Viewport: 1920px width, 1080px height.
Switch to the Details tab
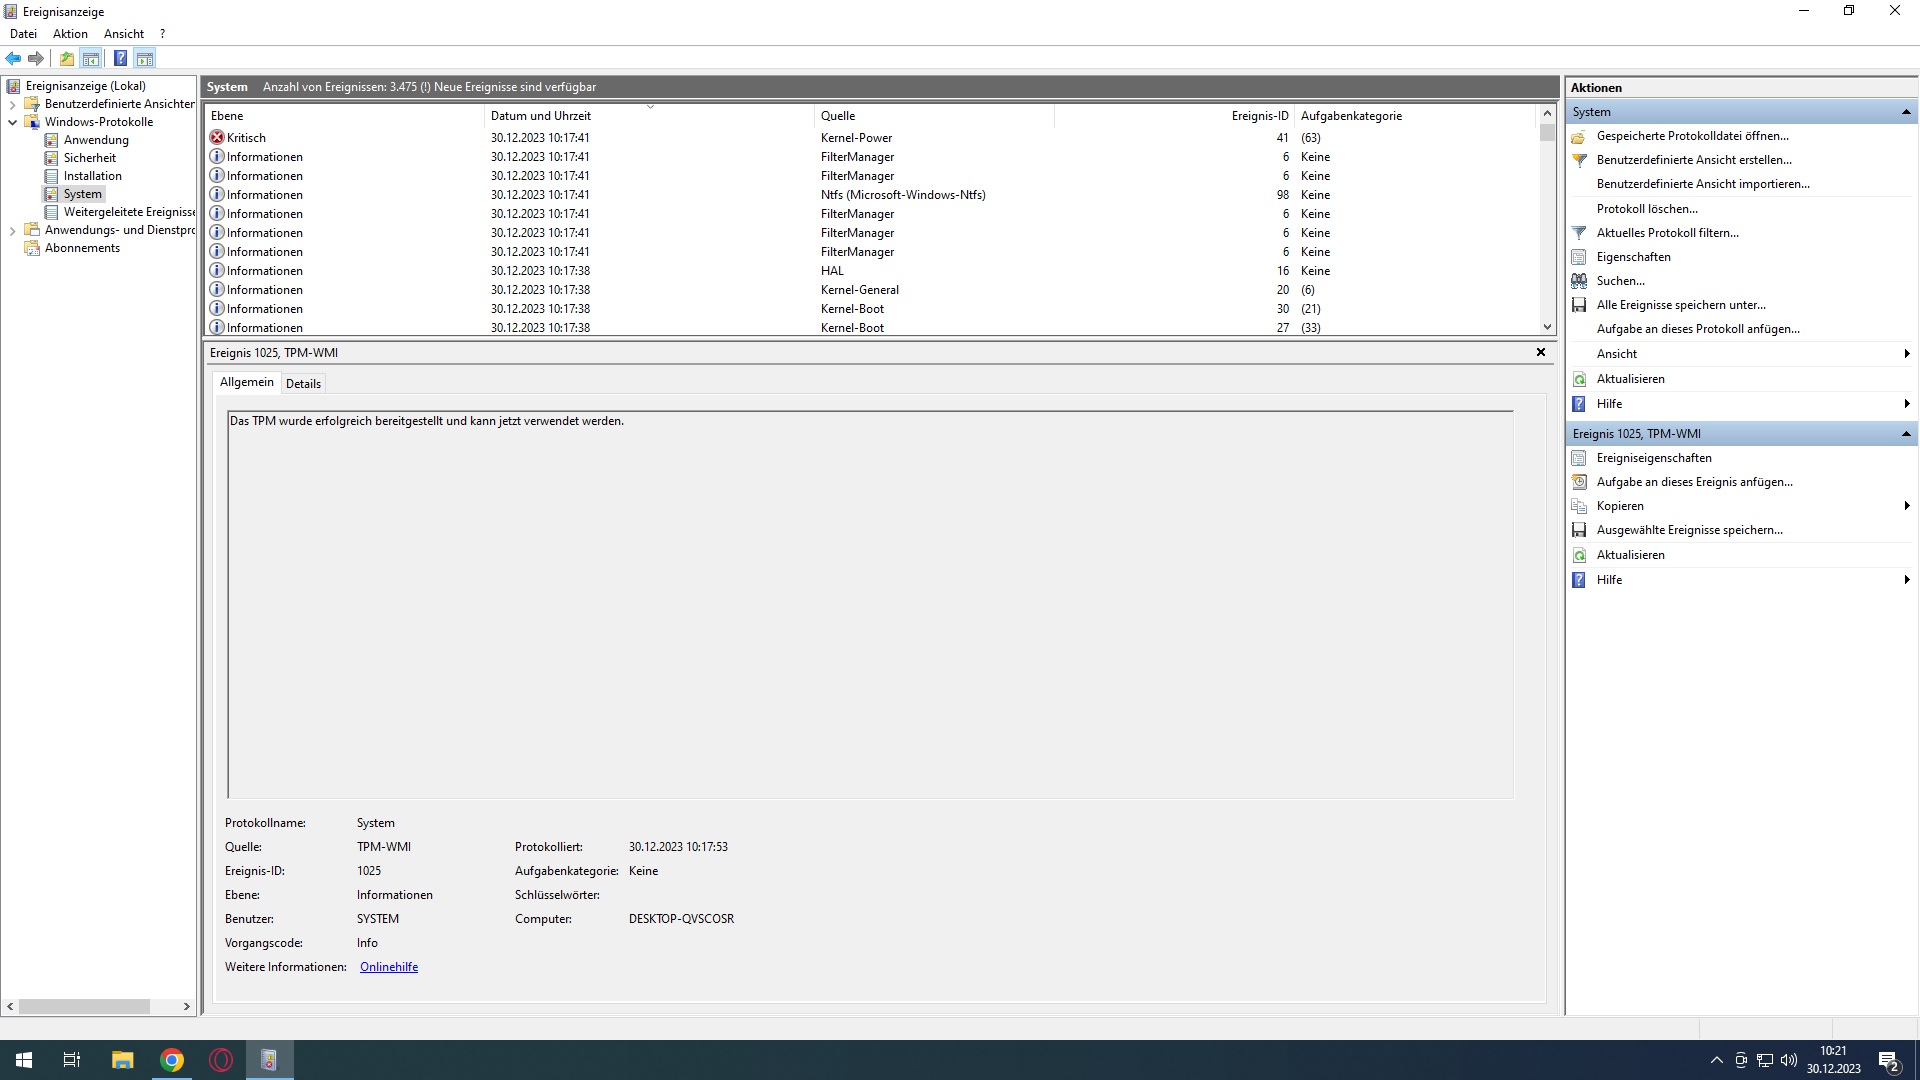point(303,384)
